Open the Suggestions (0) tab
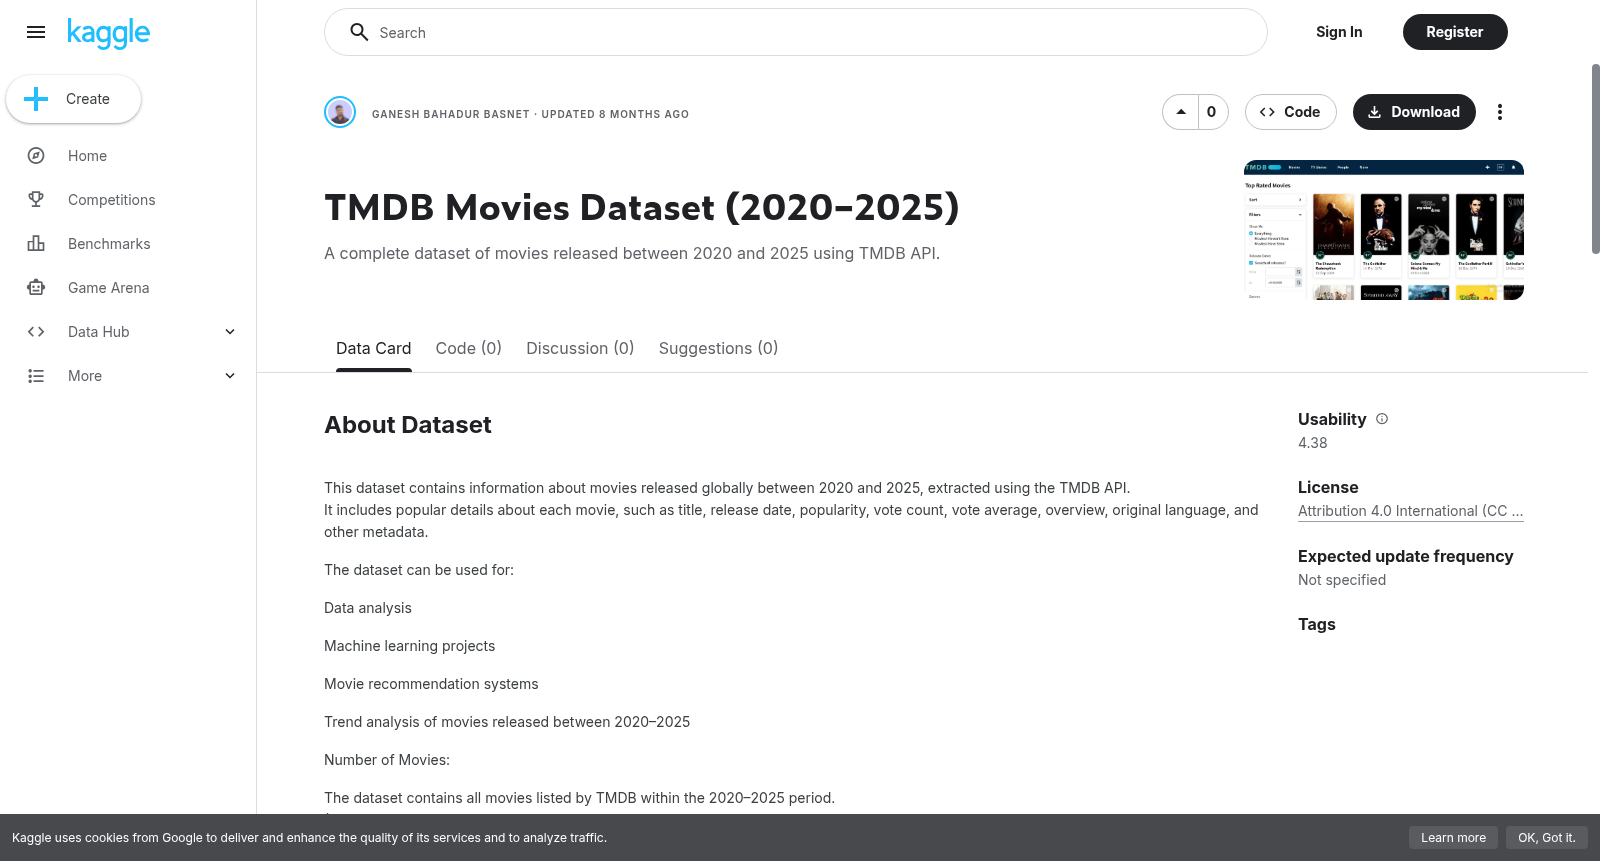The width and height of the screenshot is (1600, 861). pos(718,348)
